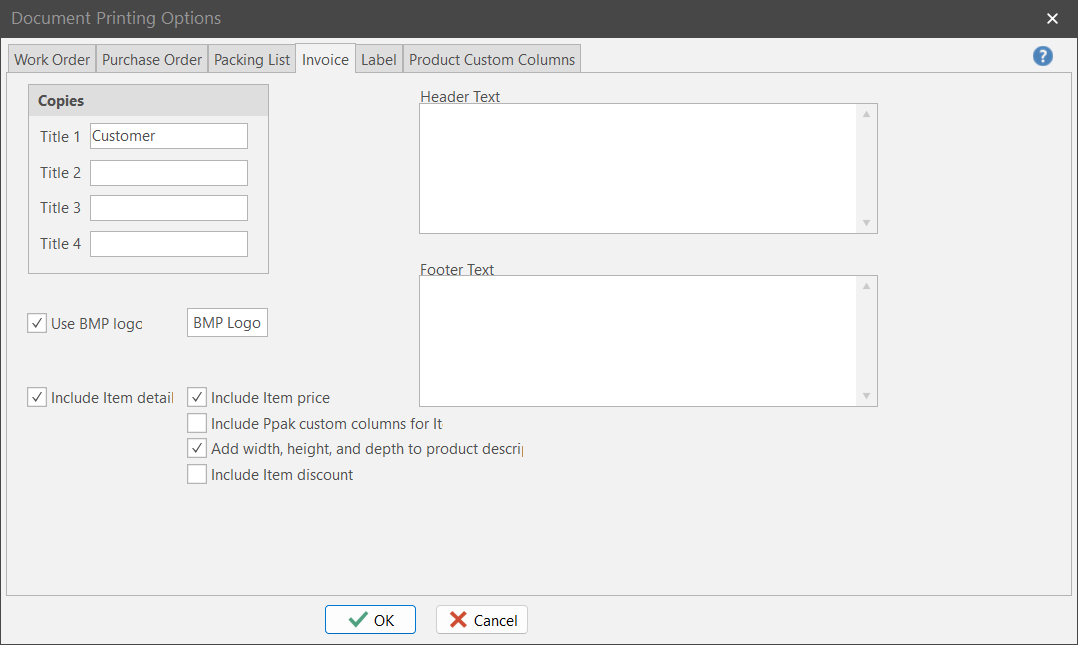
Task: Open help via blue question mark icon
Action: point(1043,56)
